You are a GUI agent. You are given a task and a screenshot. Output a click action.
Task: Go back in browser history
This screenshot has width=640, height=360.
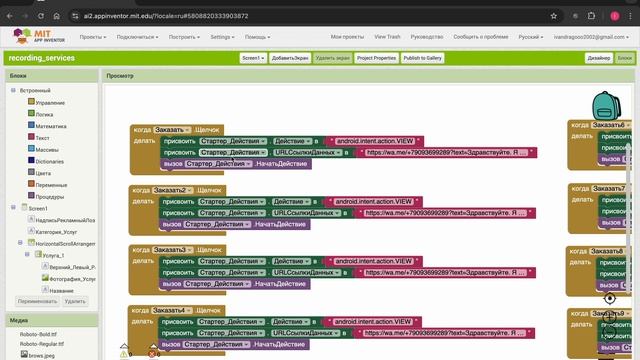tap(10, 16)
